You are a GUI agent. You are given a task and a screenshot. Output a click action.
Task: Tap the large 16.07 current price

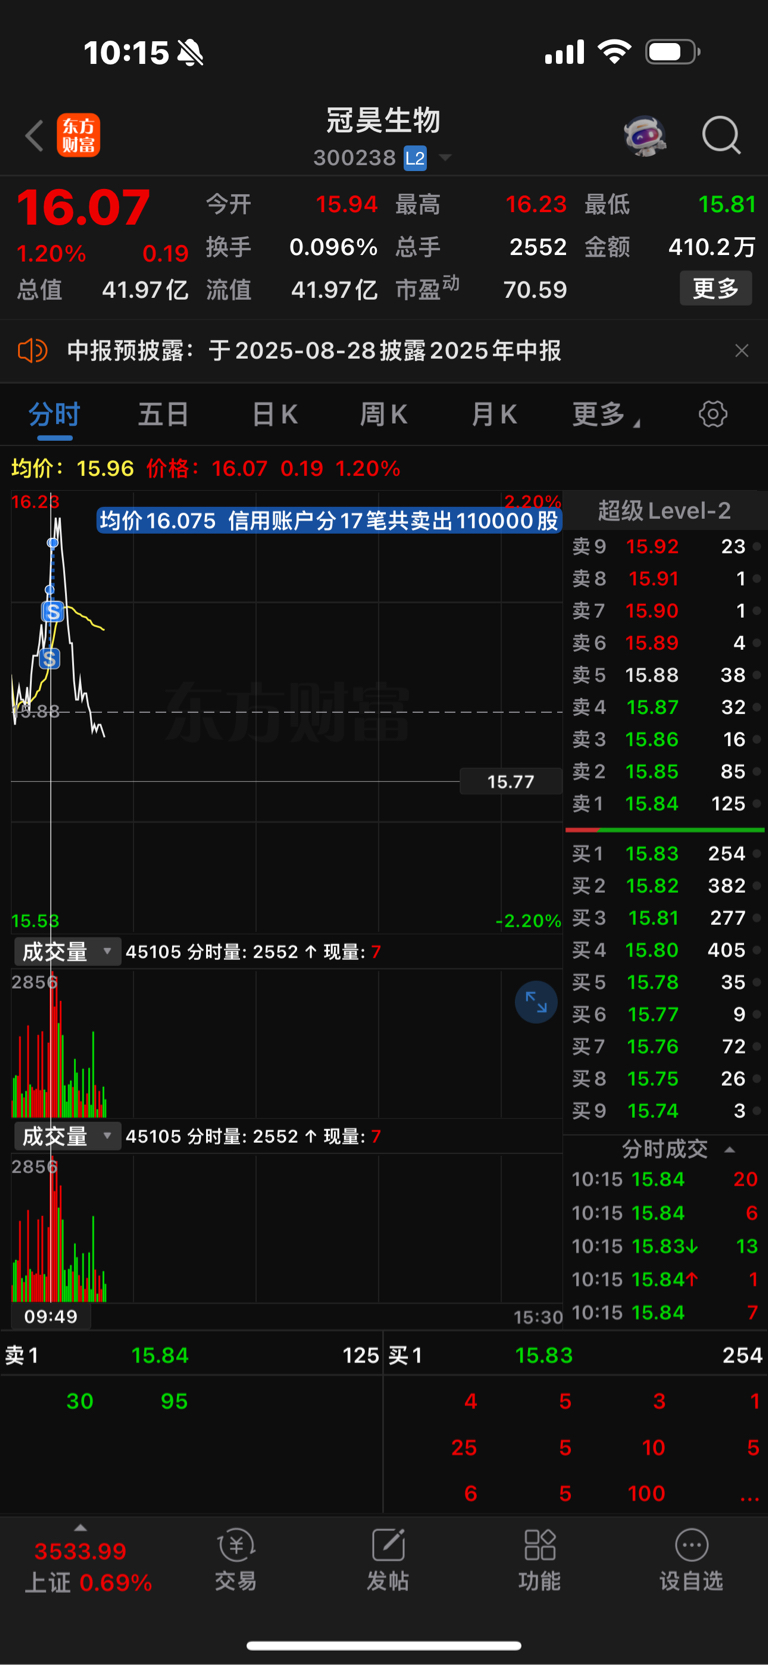(x=83, y=209)
